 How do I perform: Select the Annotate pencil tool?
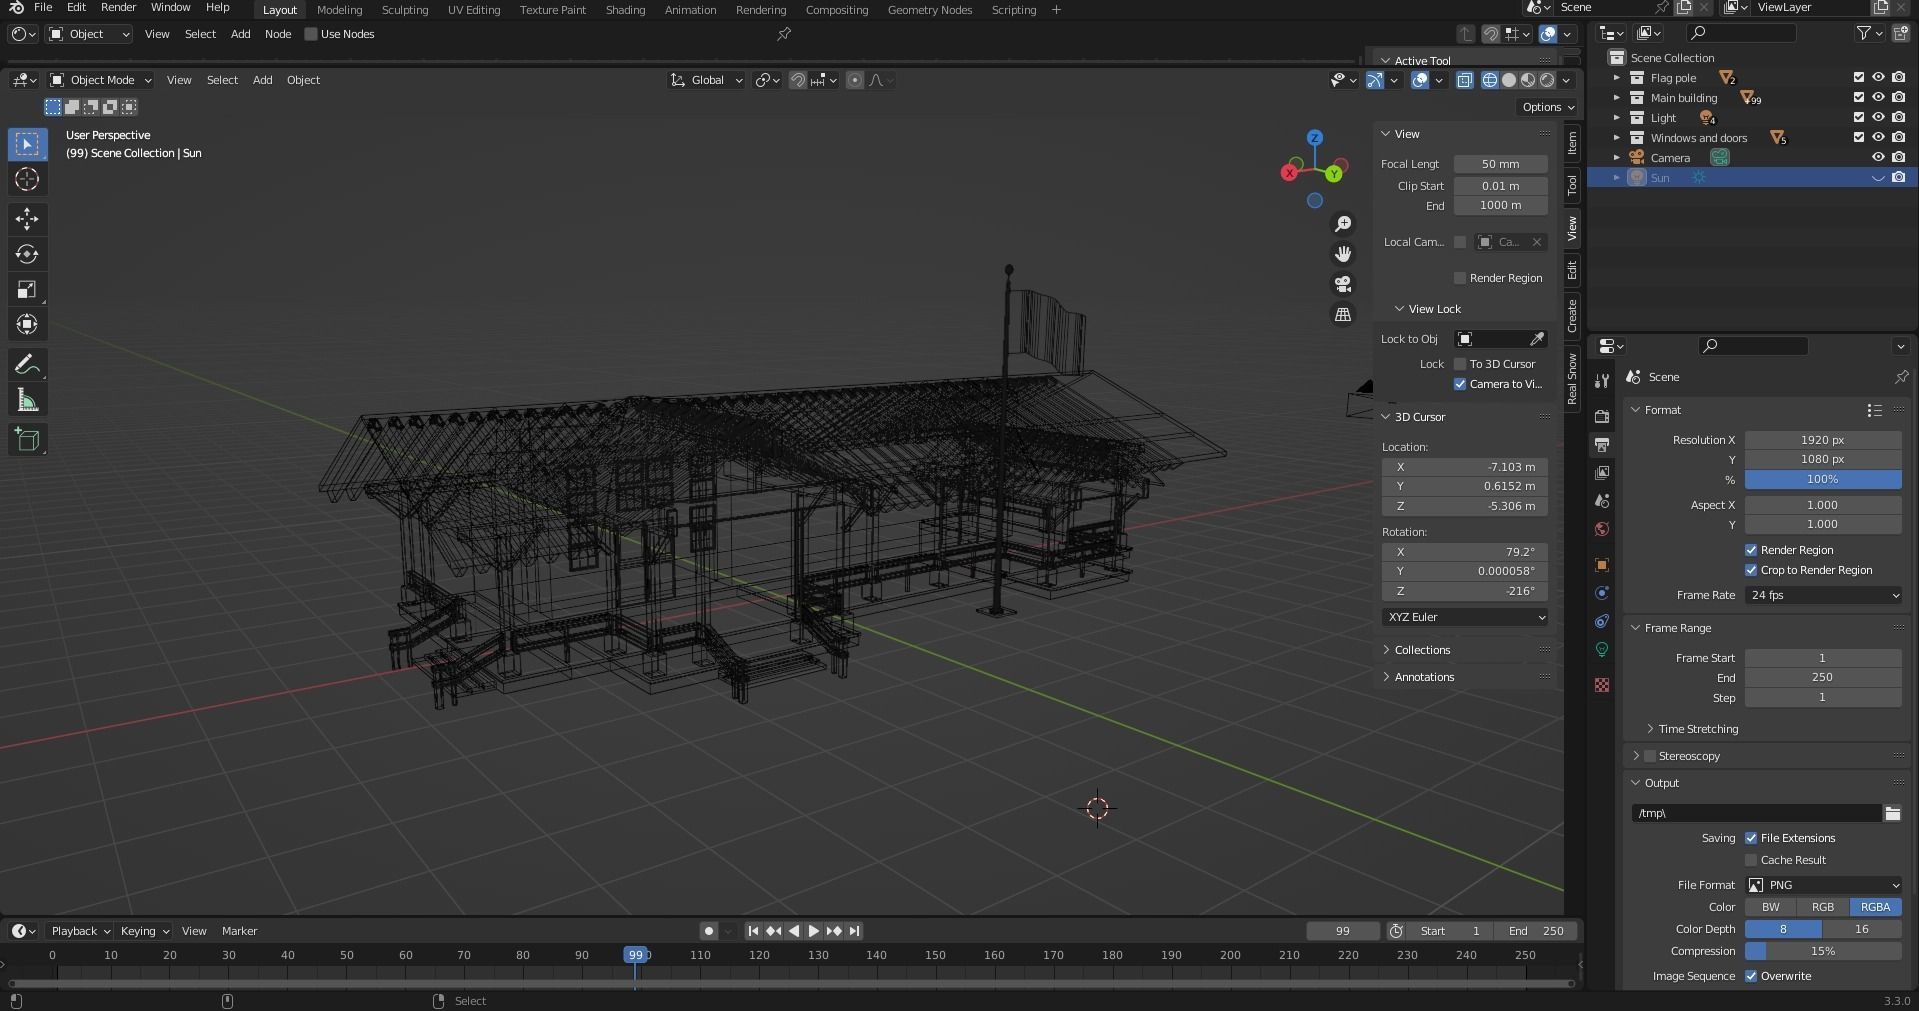pos(27,365)
